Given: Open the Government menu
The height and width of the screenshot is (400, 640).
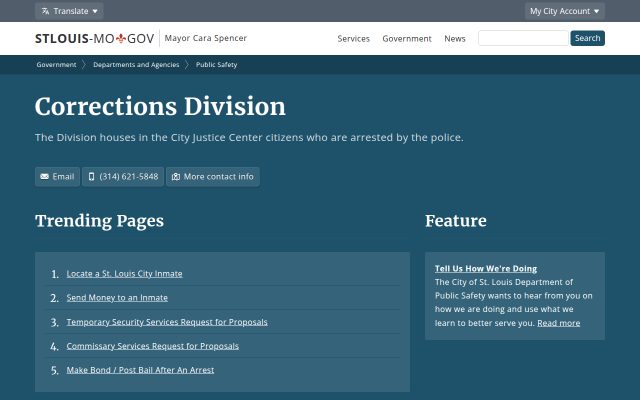Looking at the screenshot, I should (x=407, y=38).
